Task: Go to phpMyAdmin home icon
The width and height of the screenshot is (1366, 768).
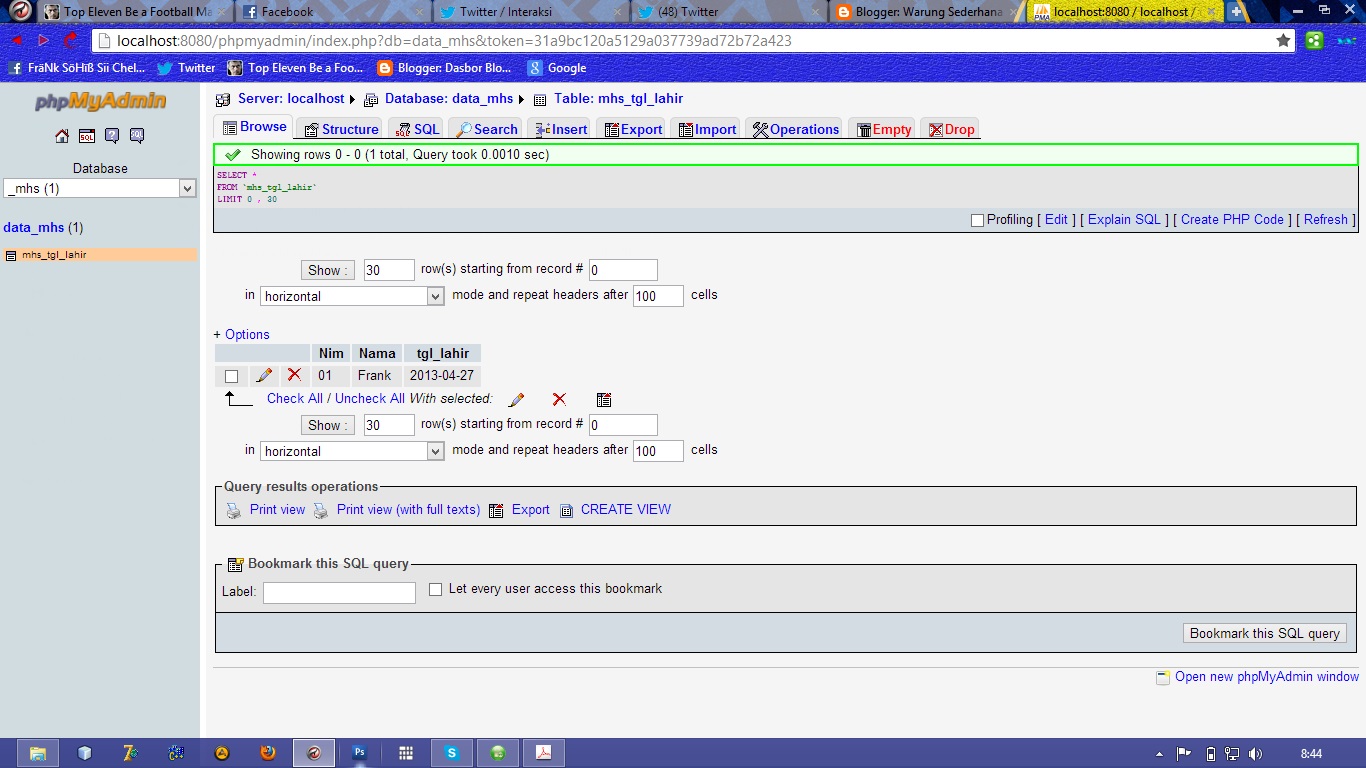Action: click(x=62, y=136)
